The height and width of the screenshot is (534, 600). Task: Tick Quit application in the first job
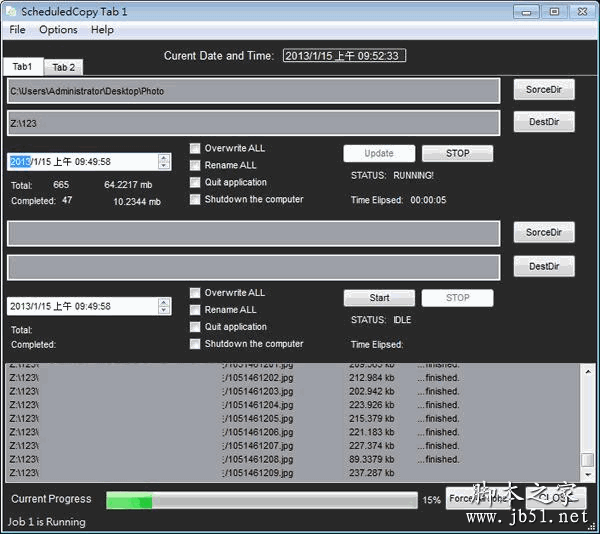195,182
